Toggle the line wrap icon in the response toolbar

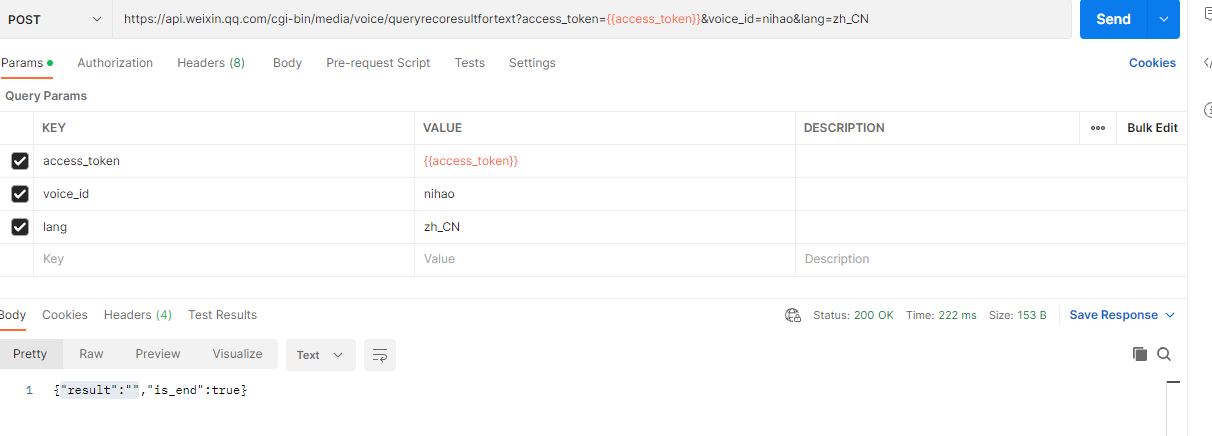click(x=379, y=355)
